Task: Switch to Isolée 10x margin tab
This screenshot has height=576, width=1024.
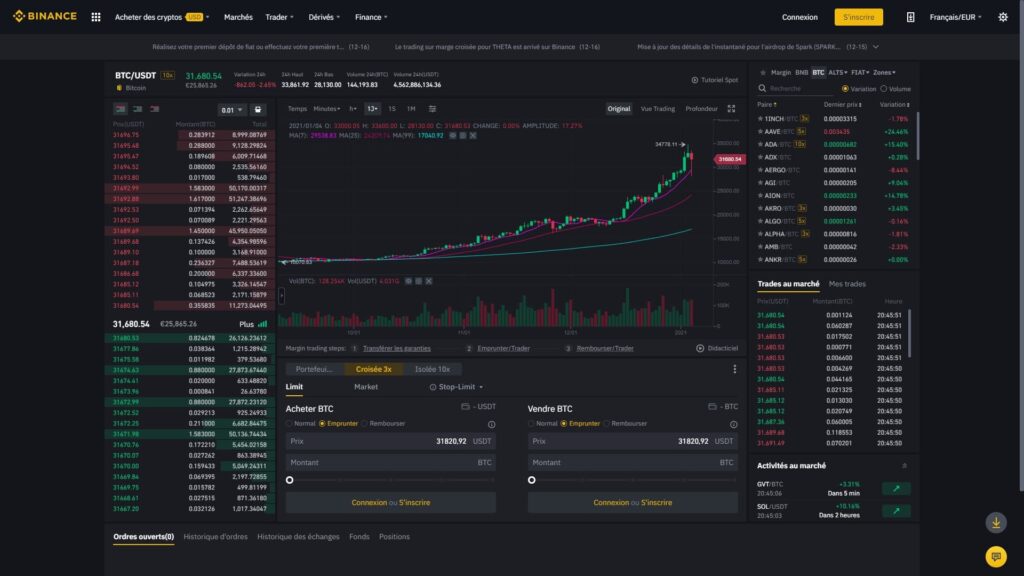Action: [x=432, y=369]
